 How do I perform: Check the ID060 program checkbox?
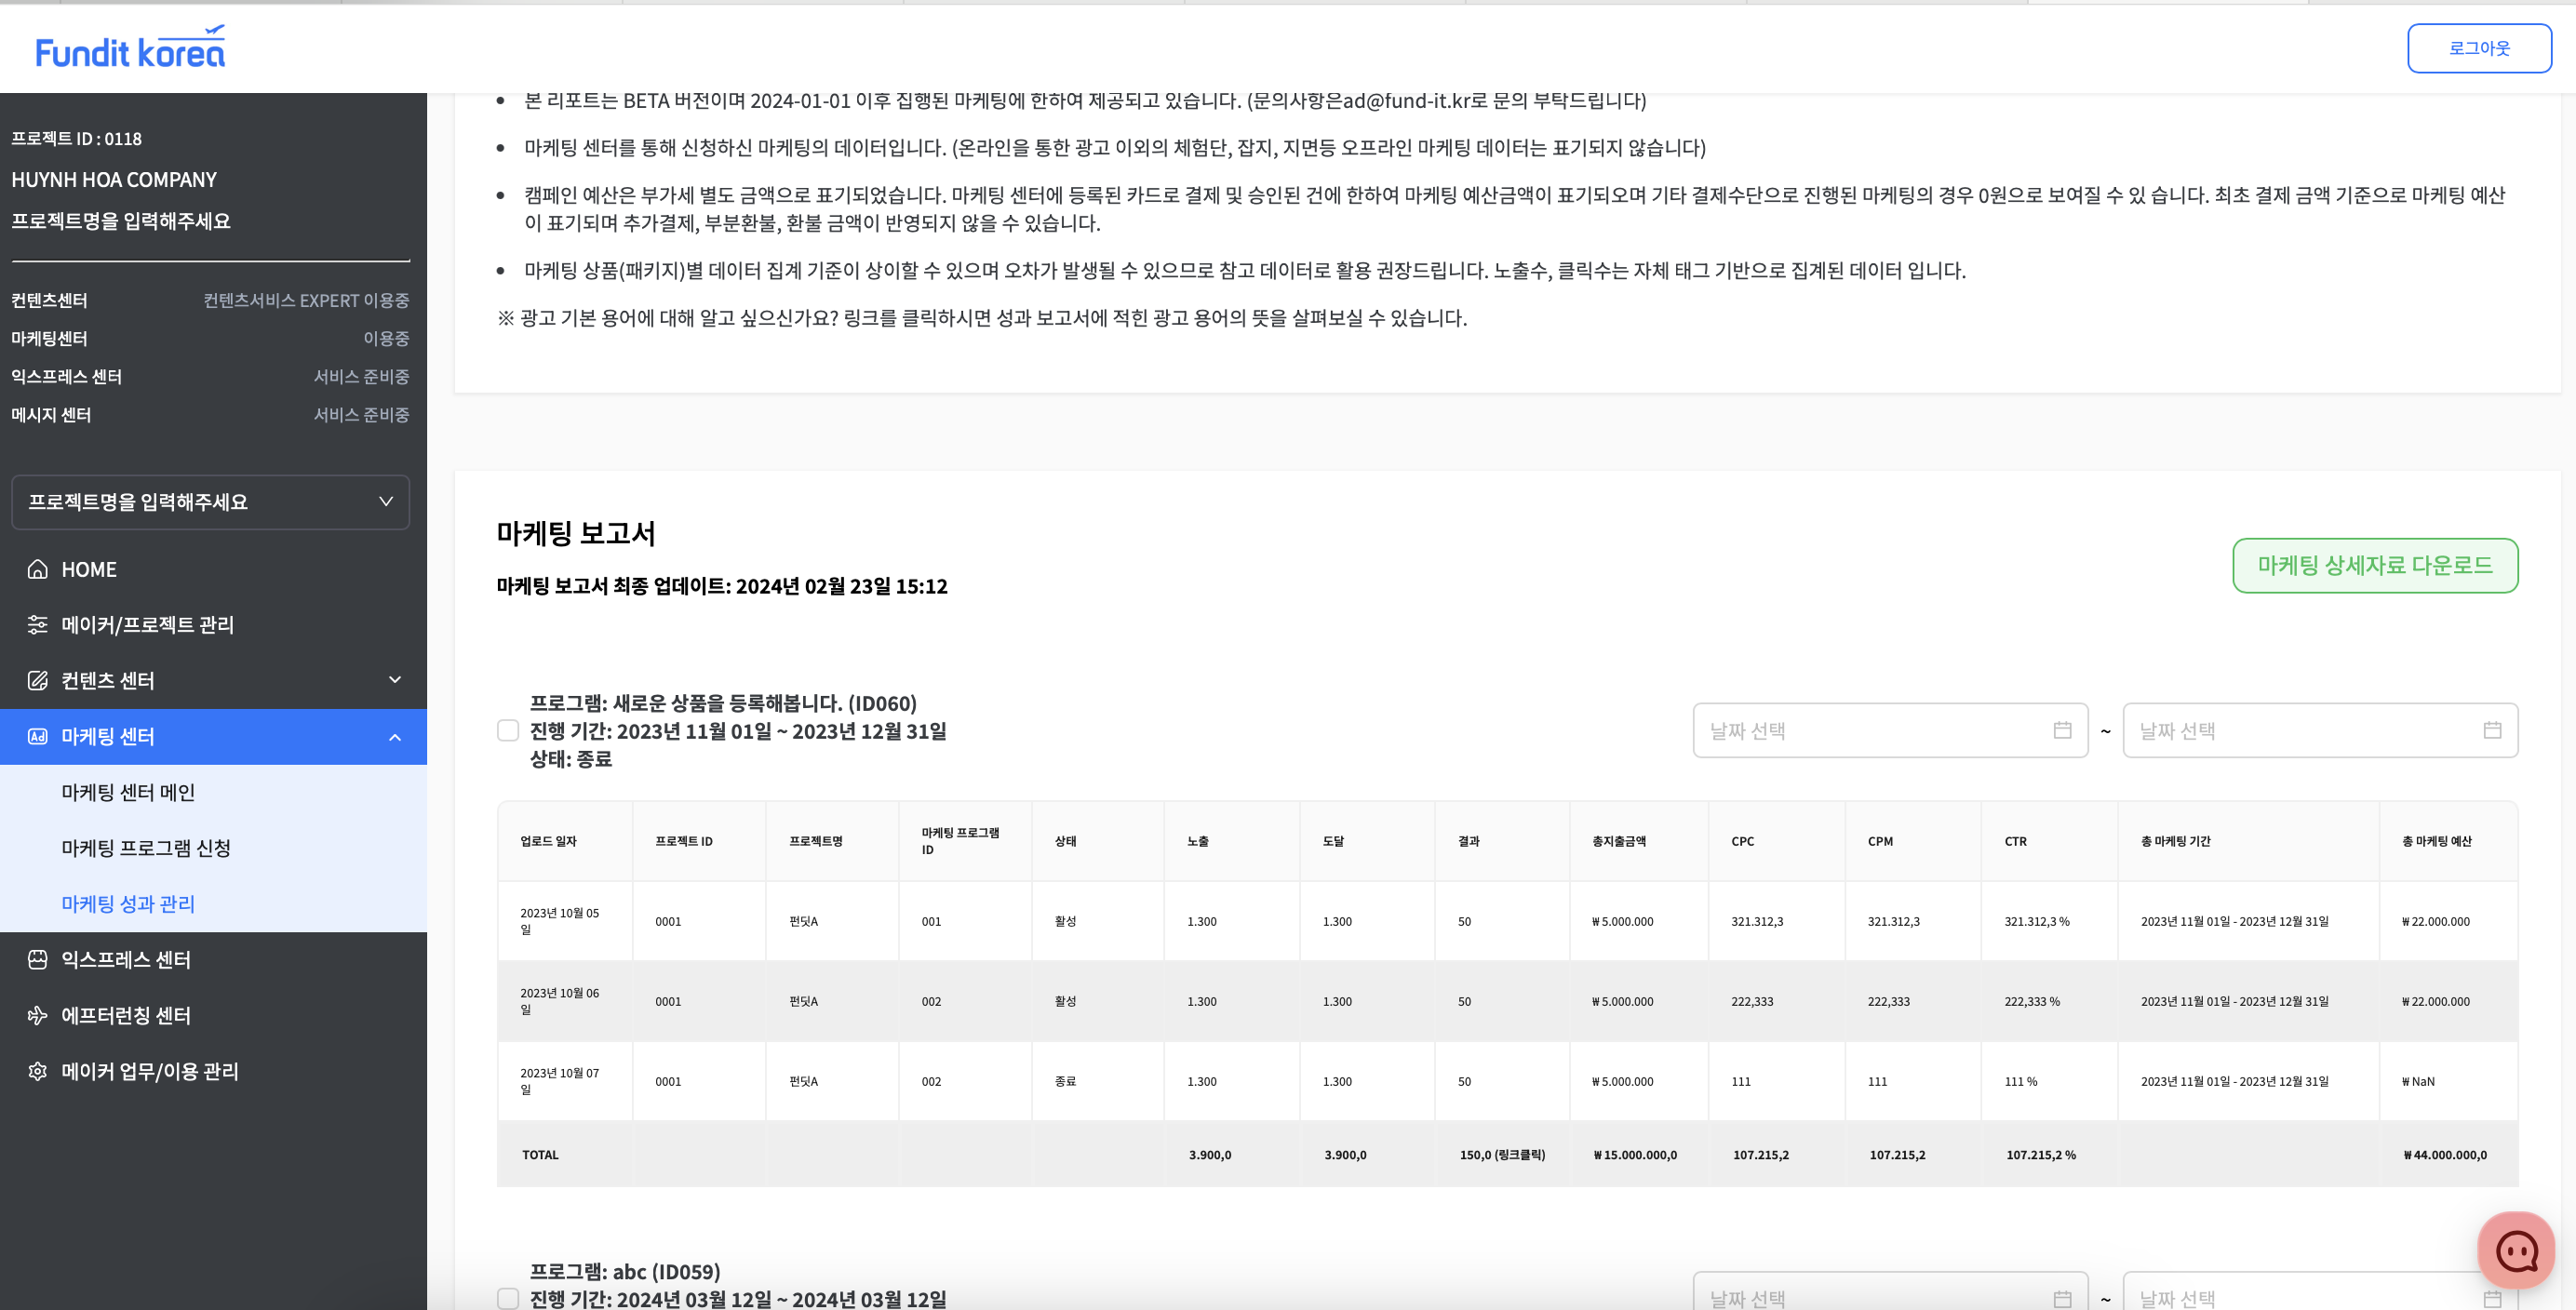(x=508, y=731)
